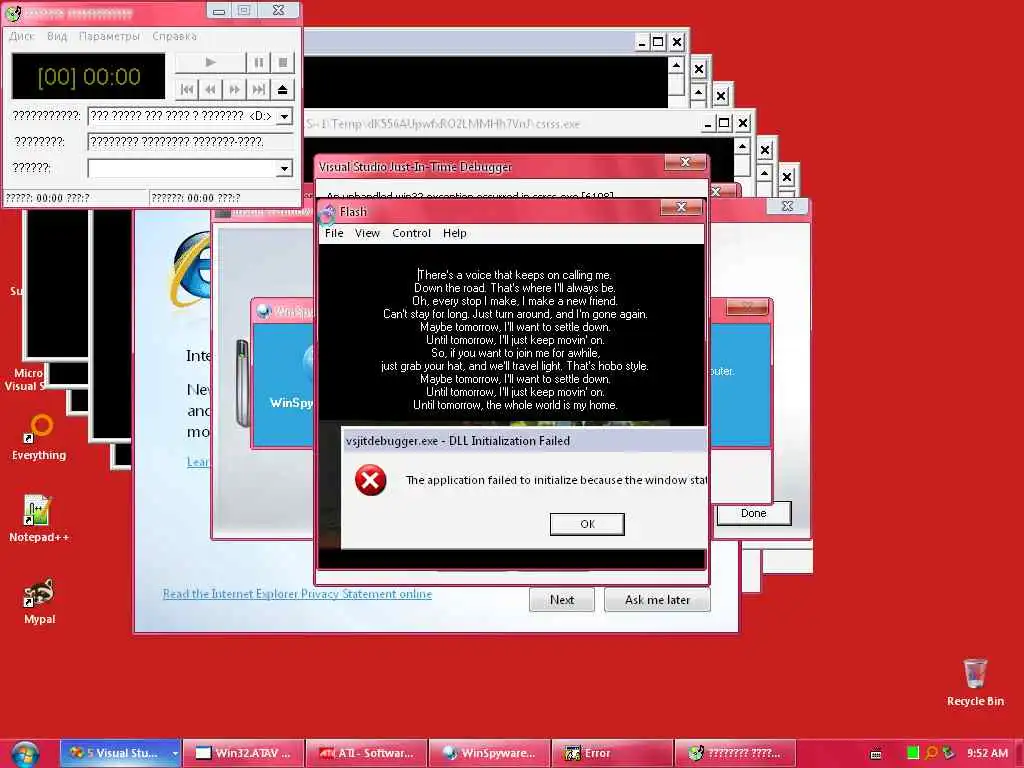The height and width of the screenshot is (768, 1024).
Task: Close the Flash window
Action: pyautogui.click(x=681, y=207)
